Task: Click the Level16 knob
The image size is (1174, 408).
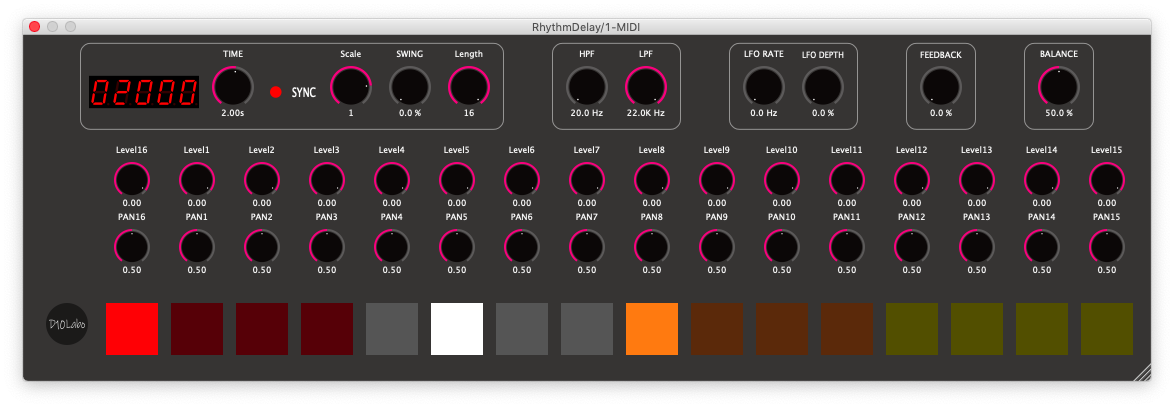Action: (x=132, y=180)
